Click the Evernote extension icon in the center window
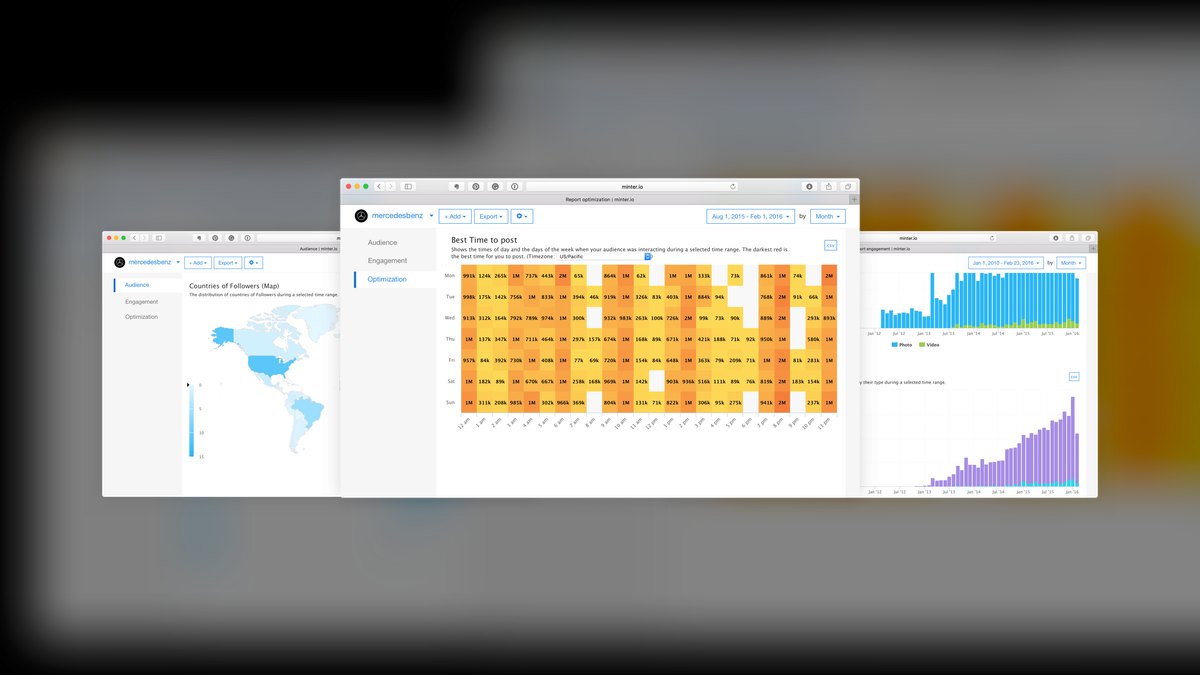This screenshot has width=1200, height=675. (x=455, y=186)
